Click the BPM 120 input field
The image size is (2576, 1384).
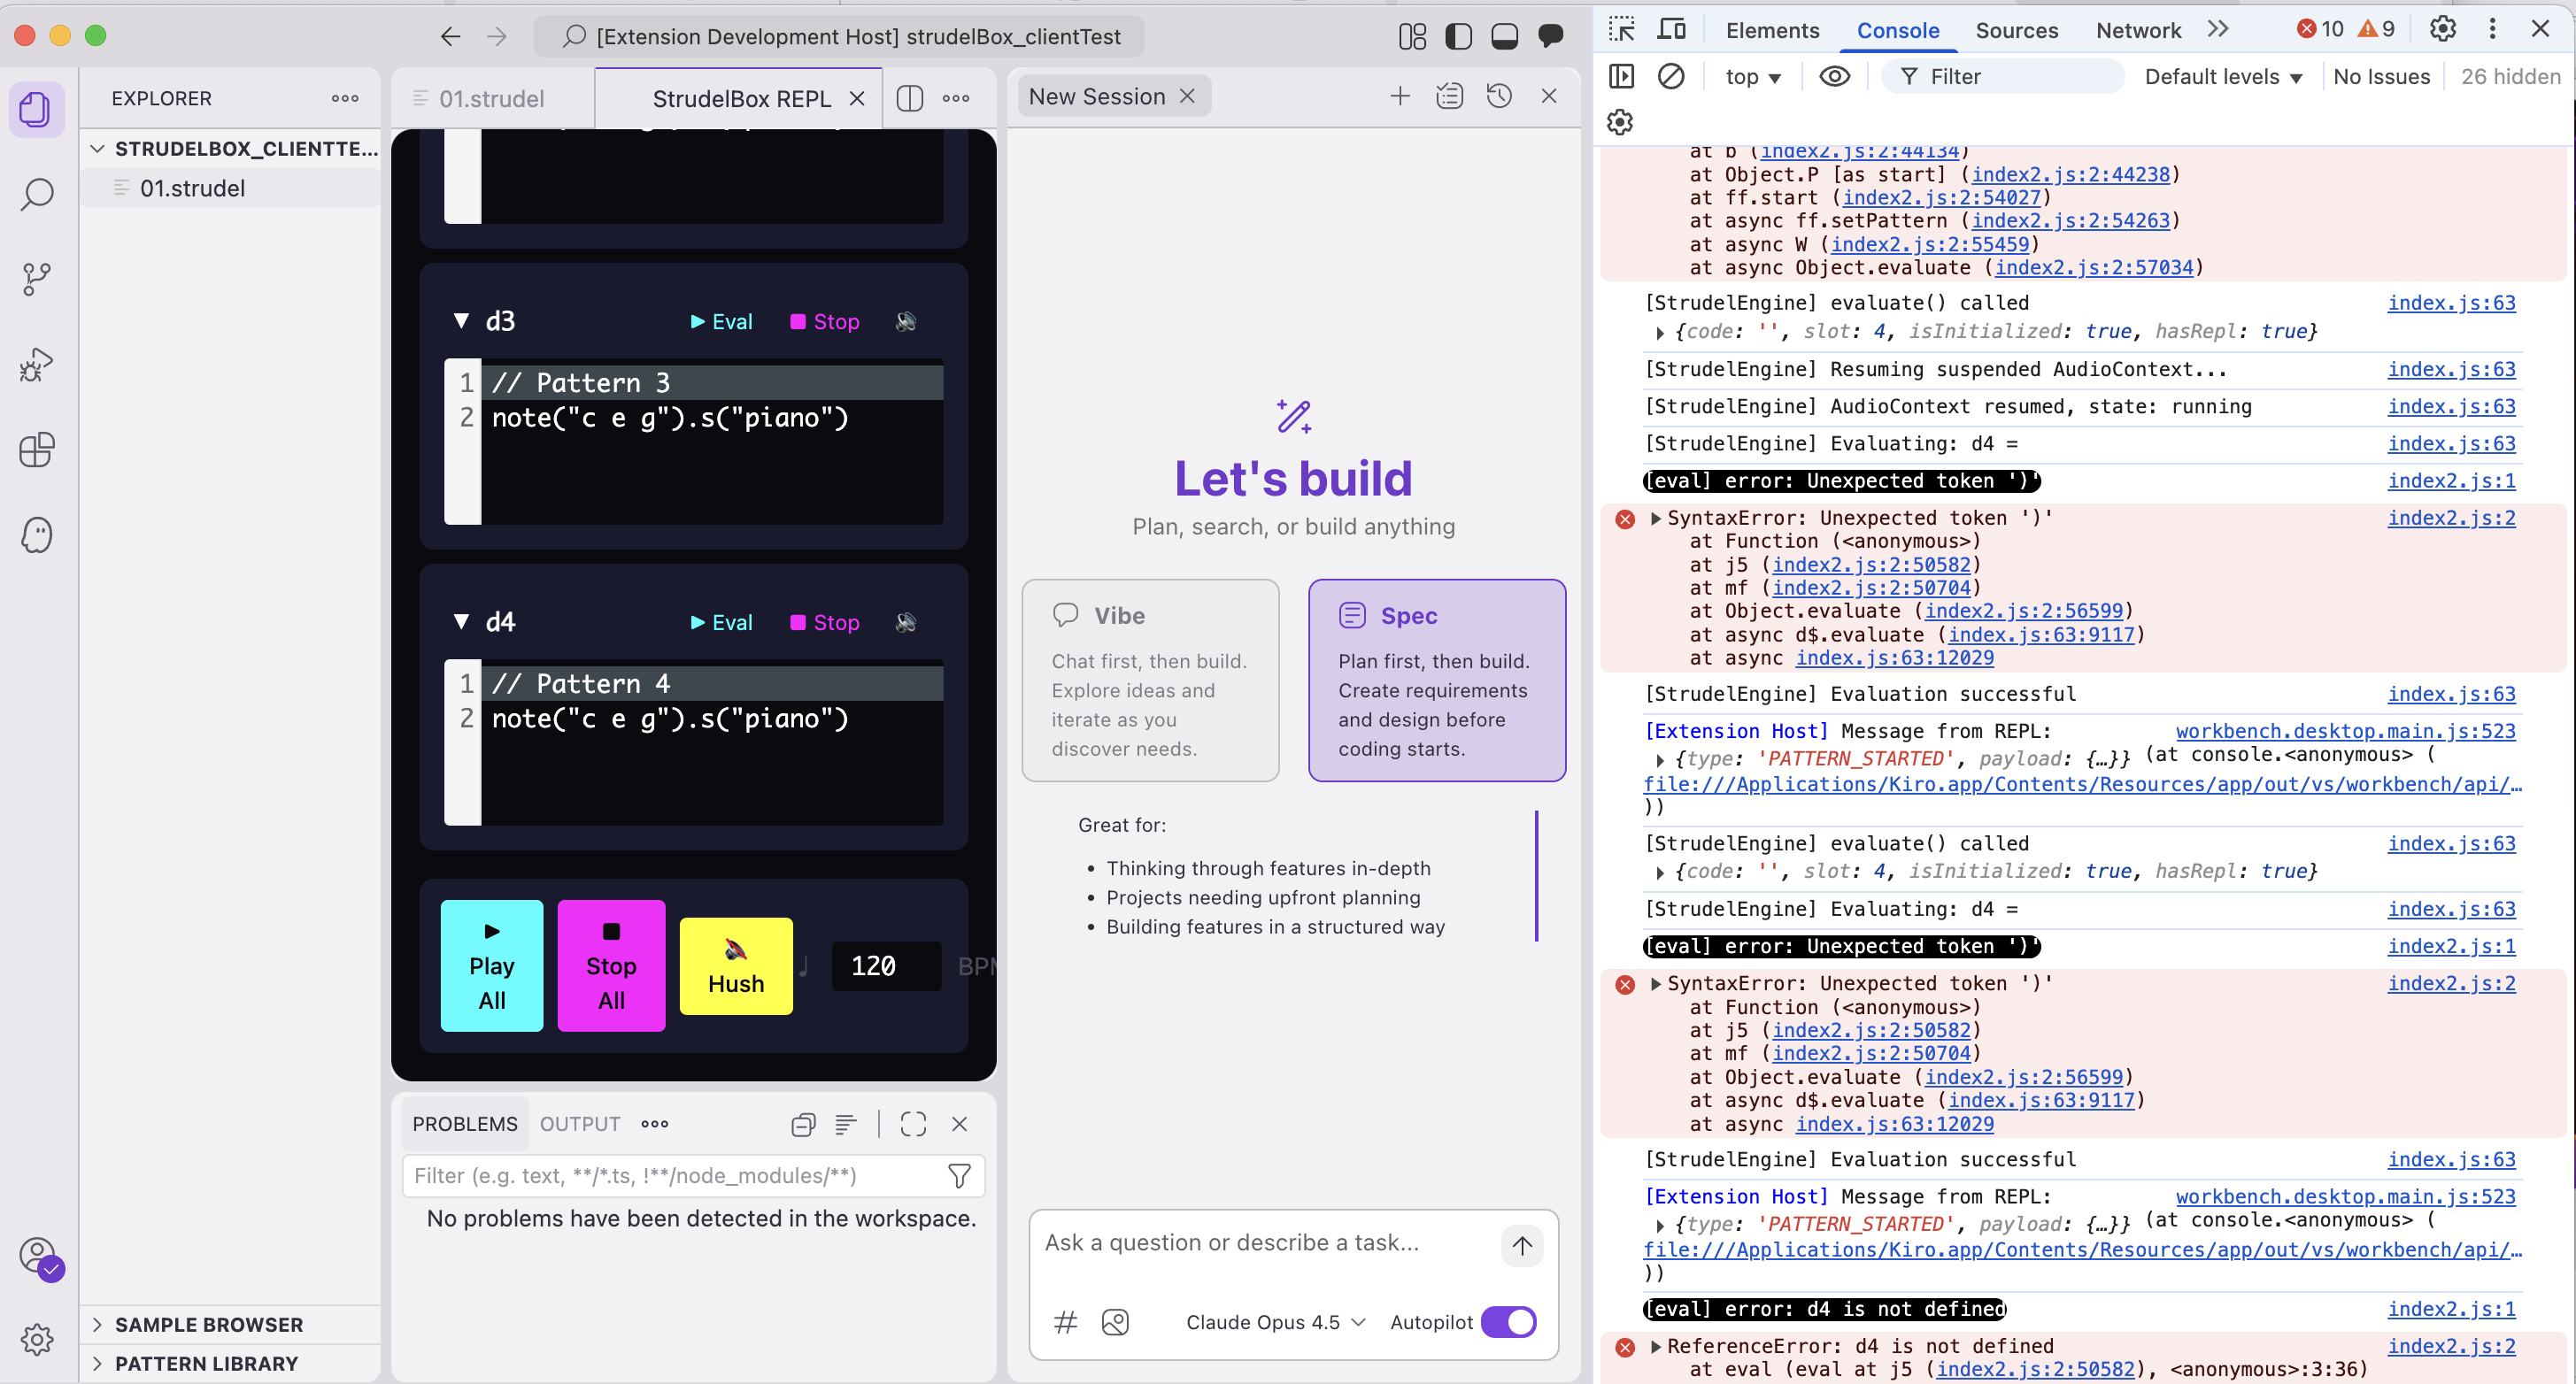click(x=885, y=966)
